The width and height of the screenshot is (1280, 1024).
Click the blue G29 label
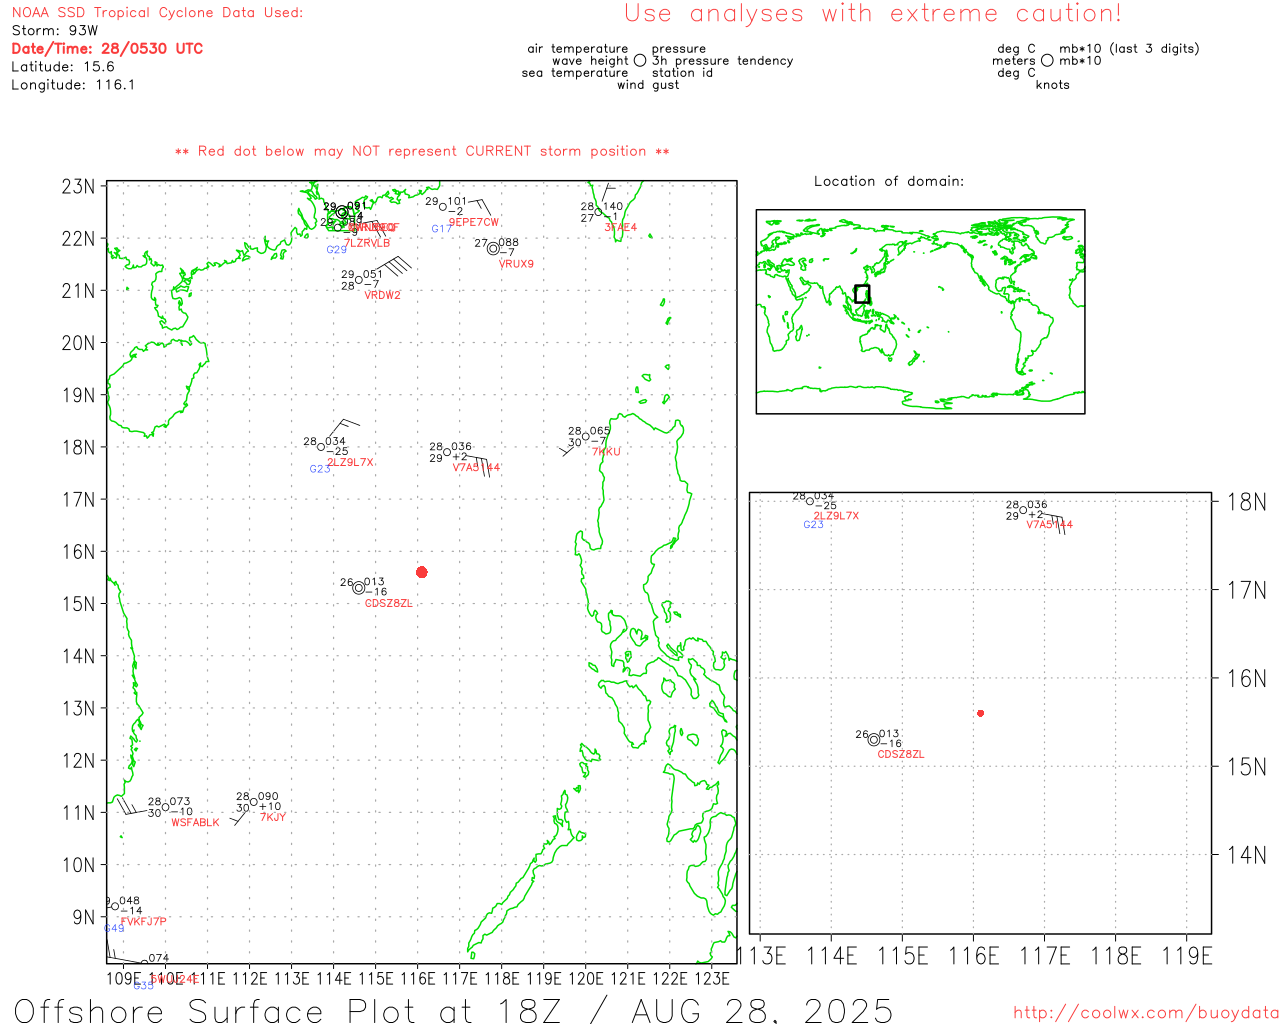click(x=336, y=250)
